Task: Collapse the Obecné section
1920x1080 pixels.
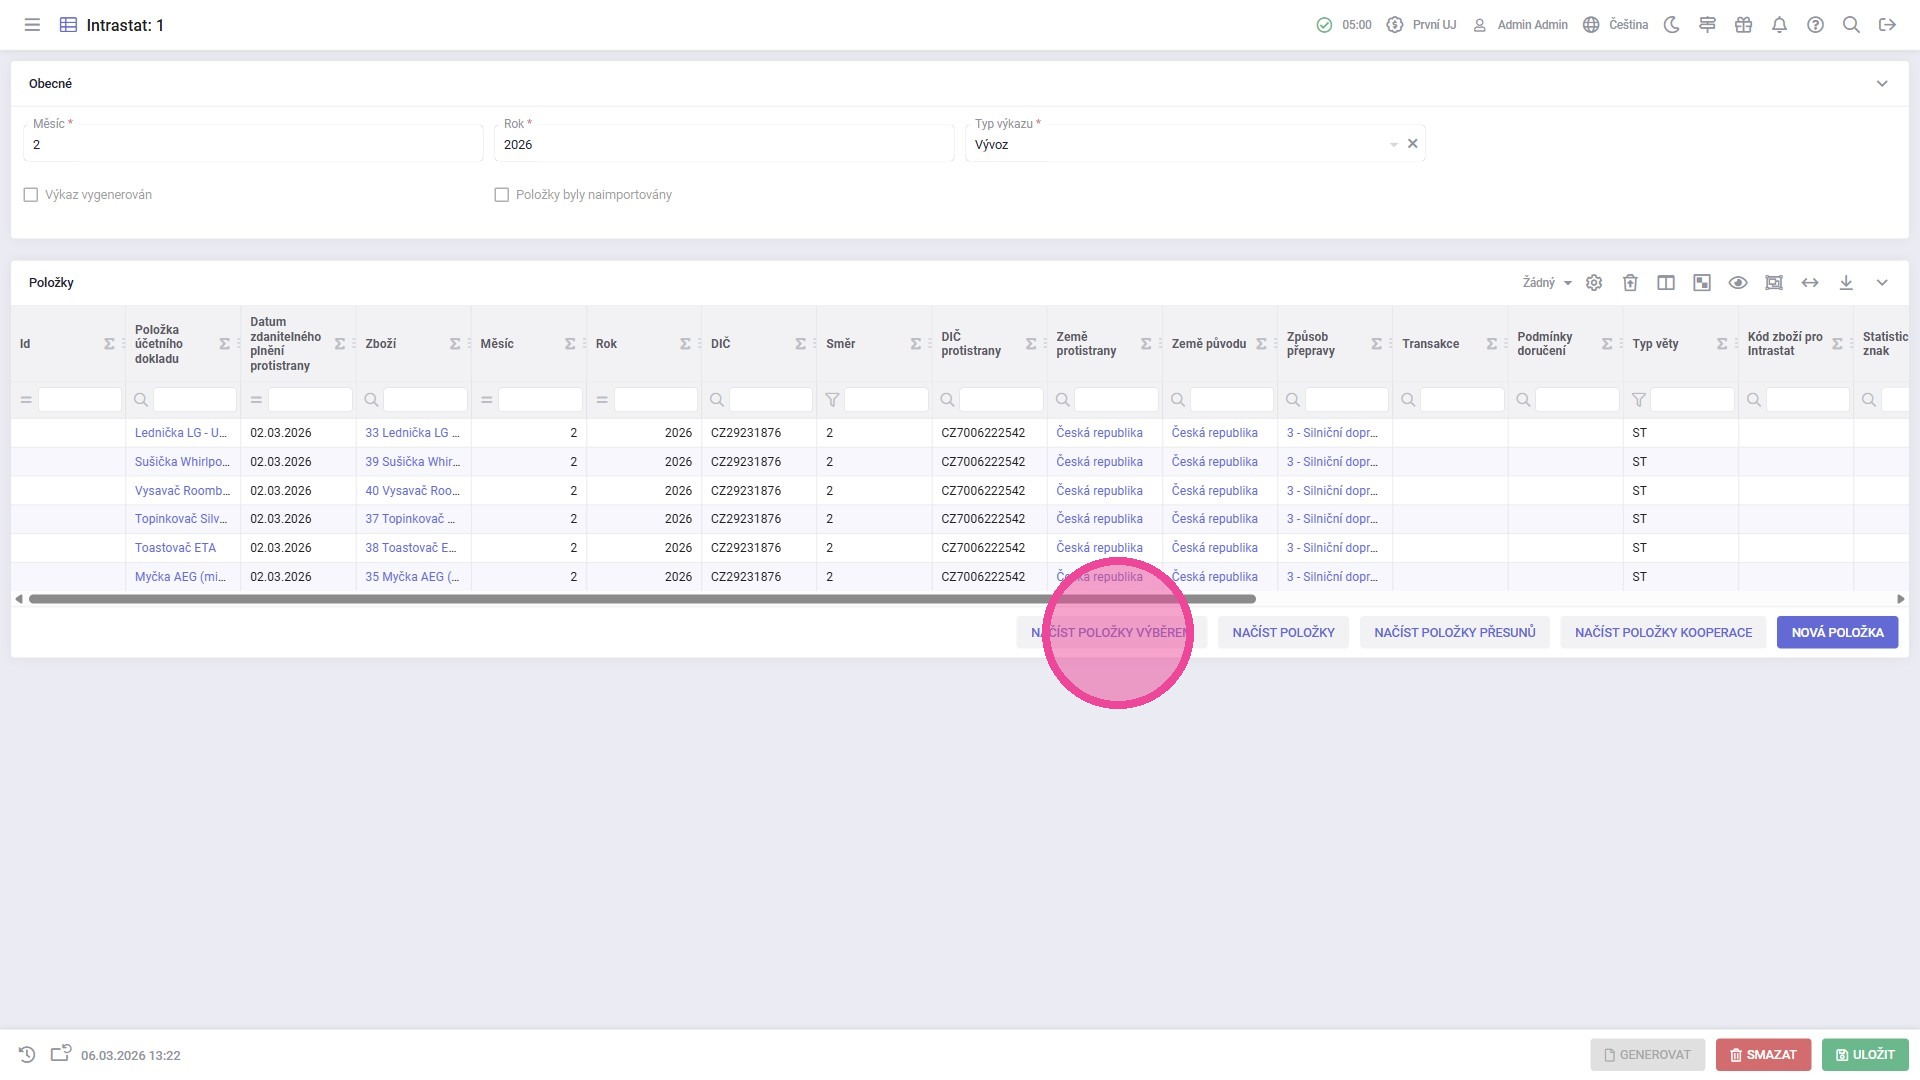Action: [1882, 84]
